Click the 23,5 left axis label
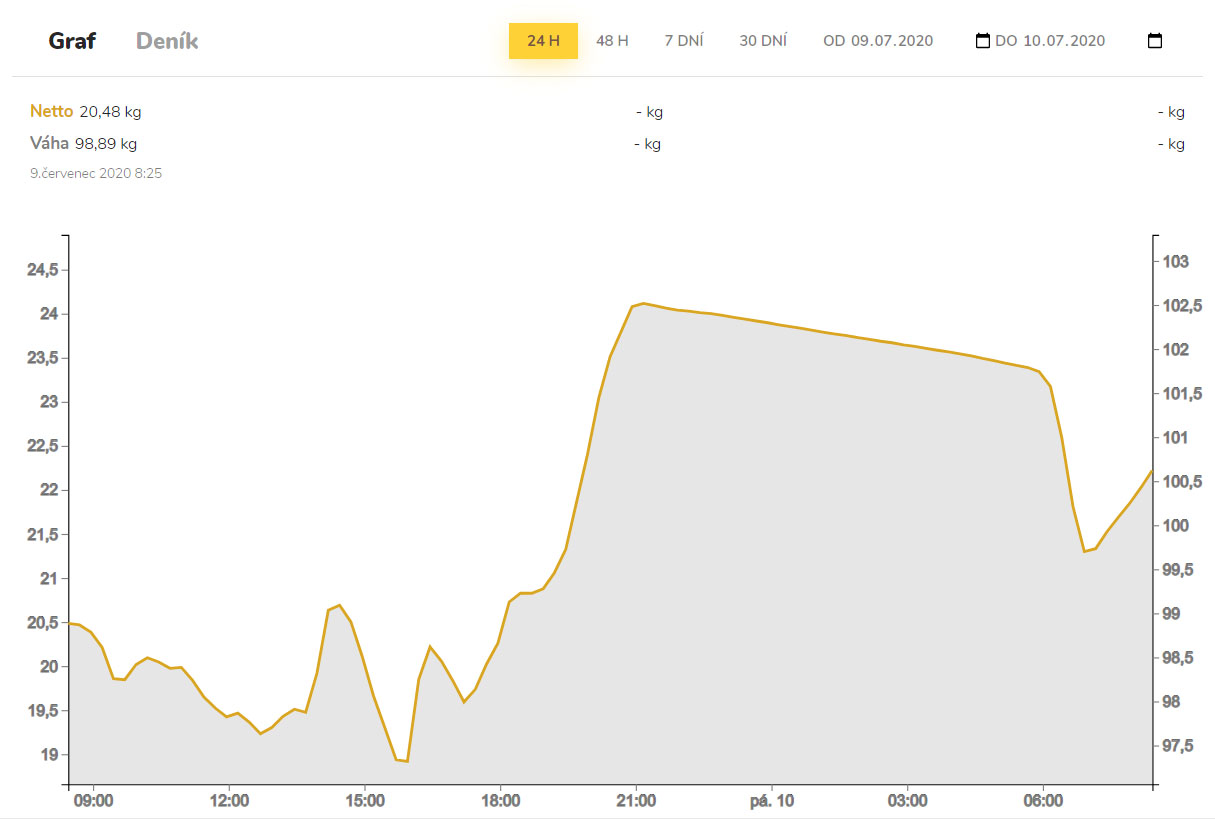 41,358
